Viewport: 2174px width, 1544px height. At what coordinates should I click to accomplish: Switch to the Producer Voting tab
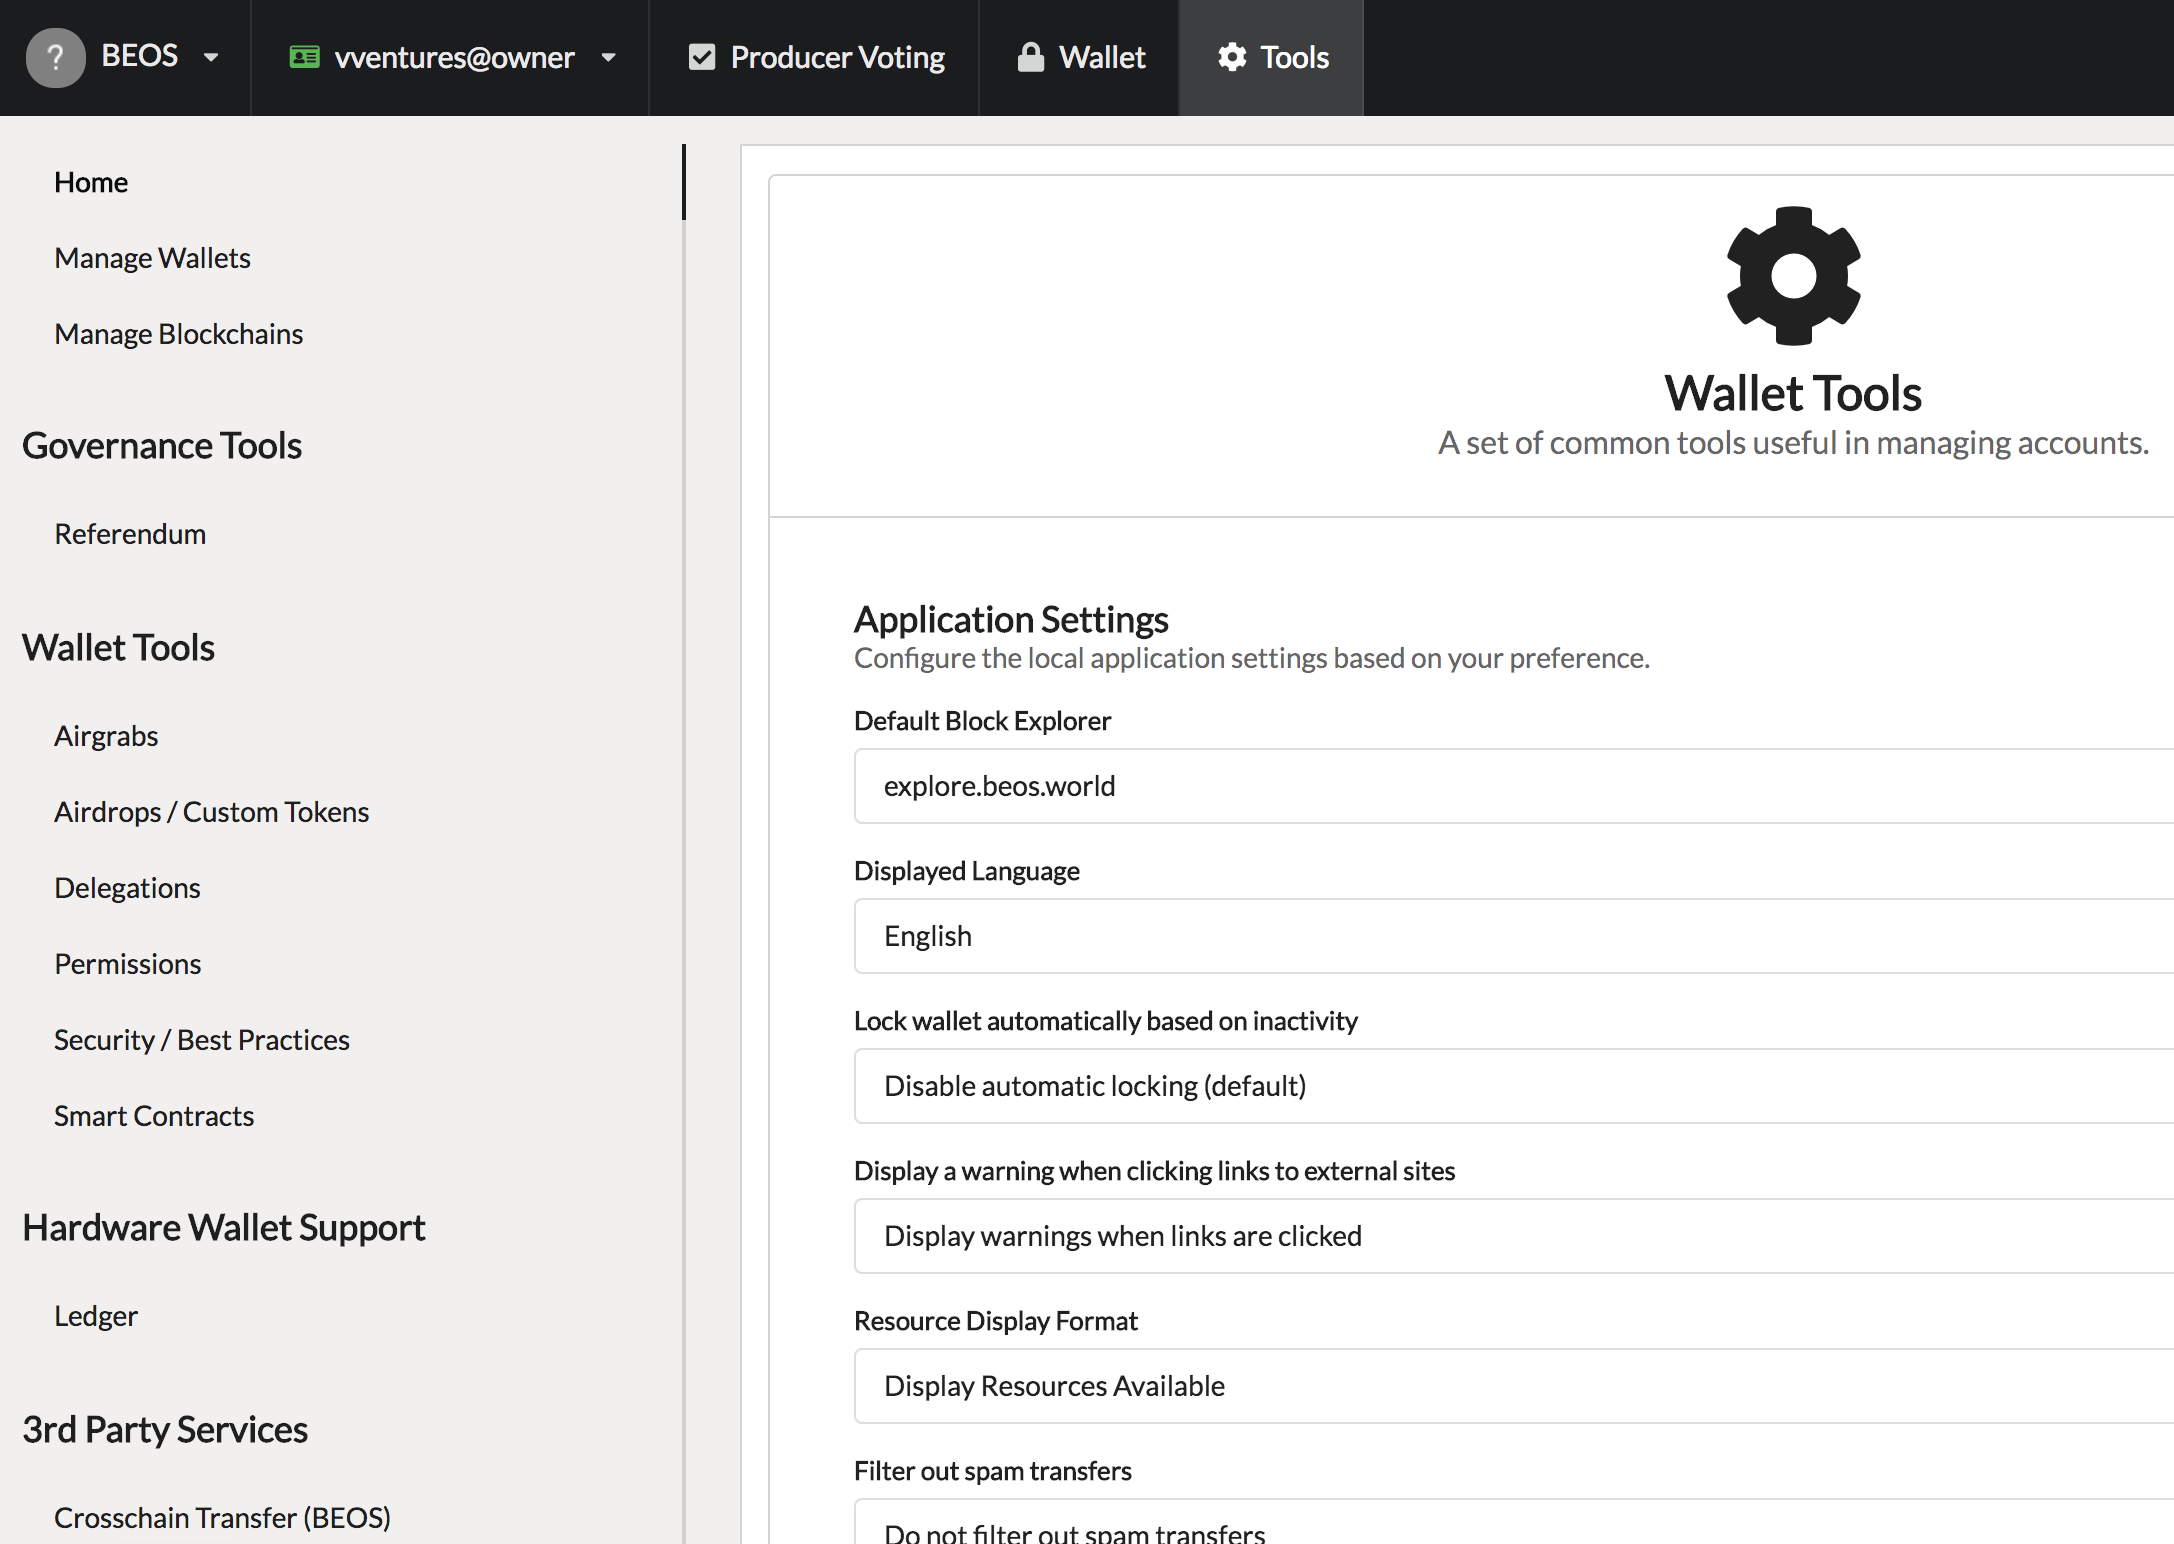pos(836,57)
